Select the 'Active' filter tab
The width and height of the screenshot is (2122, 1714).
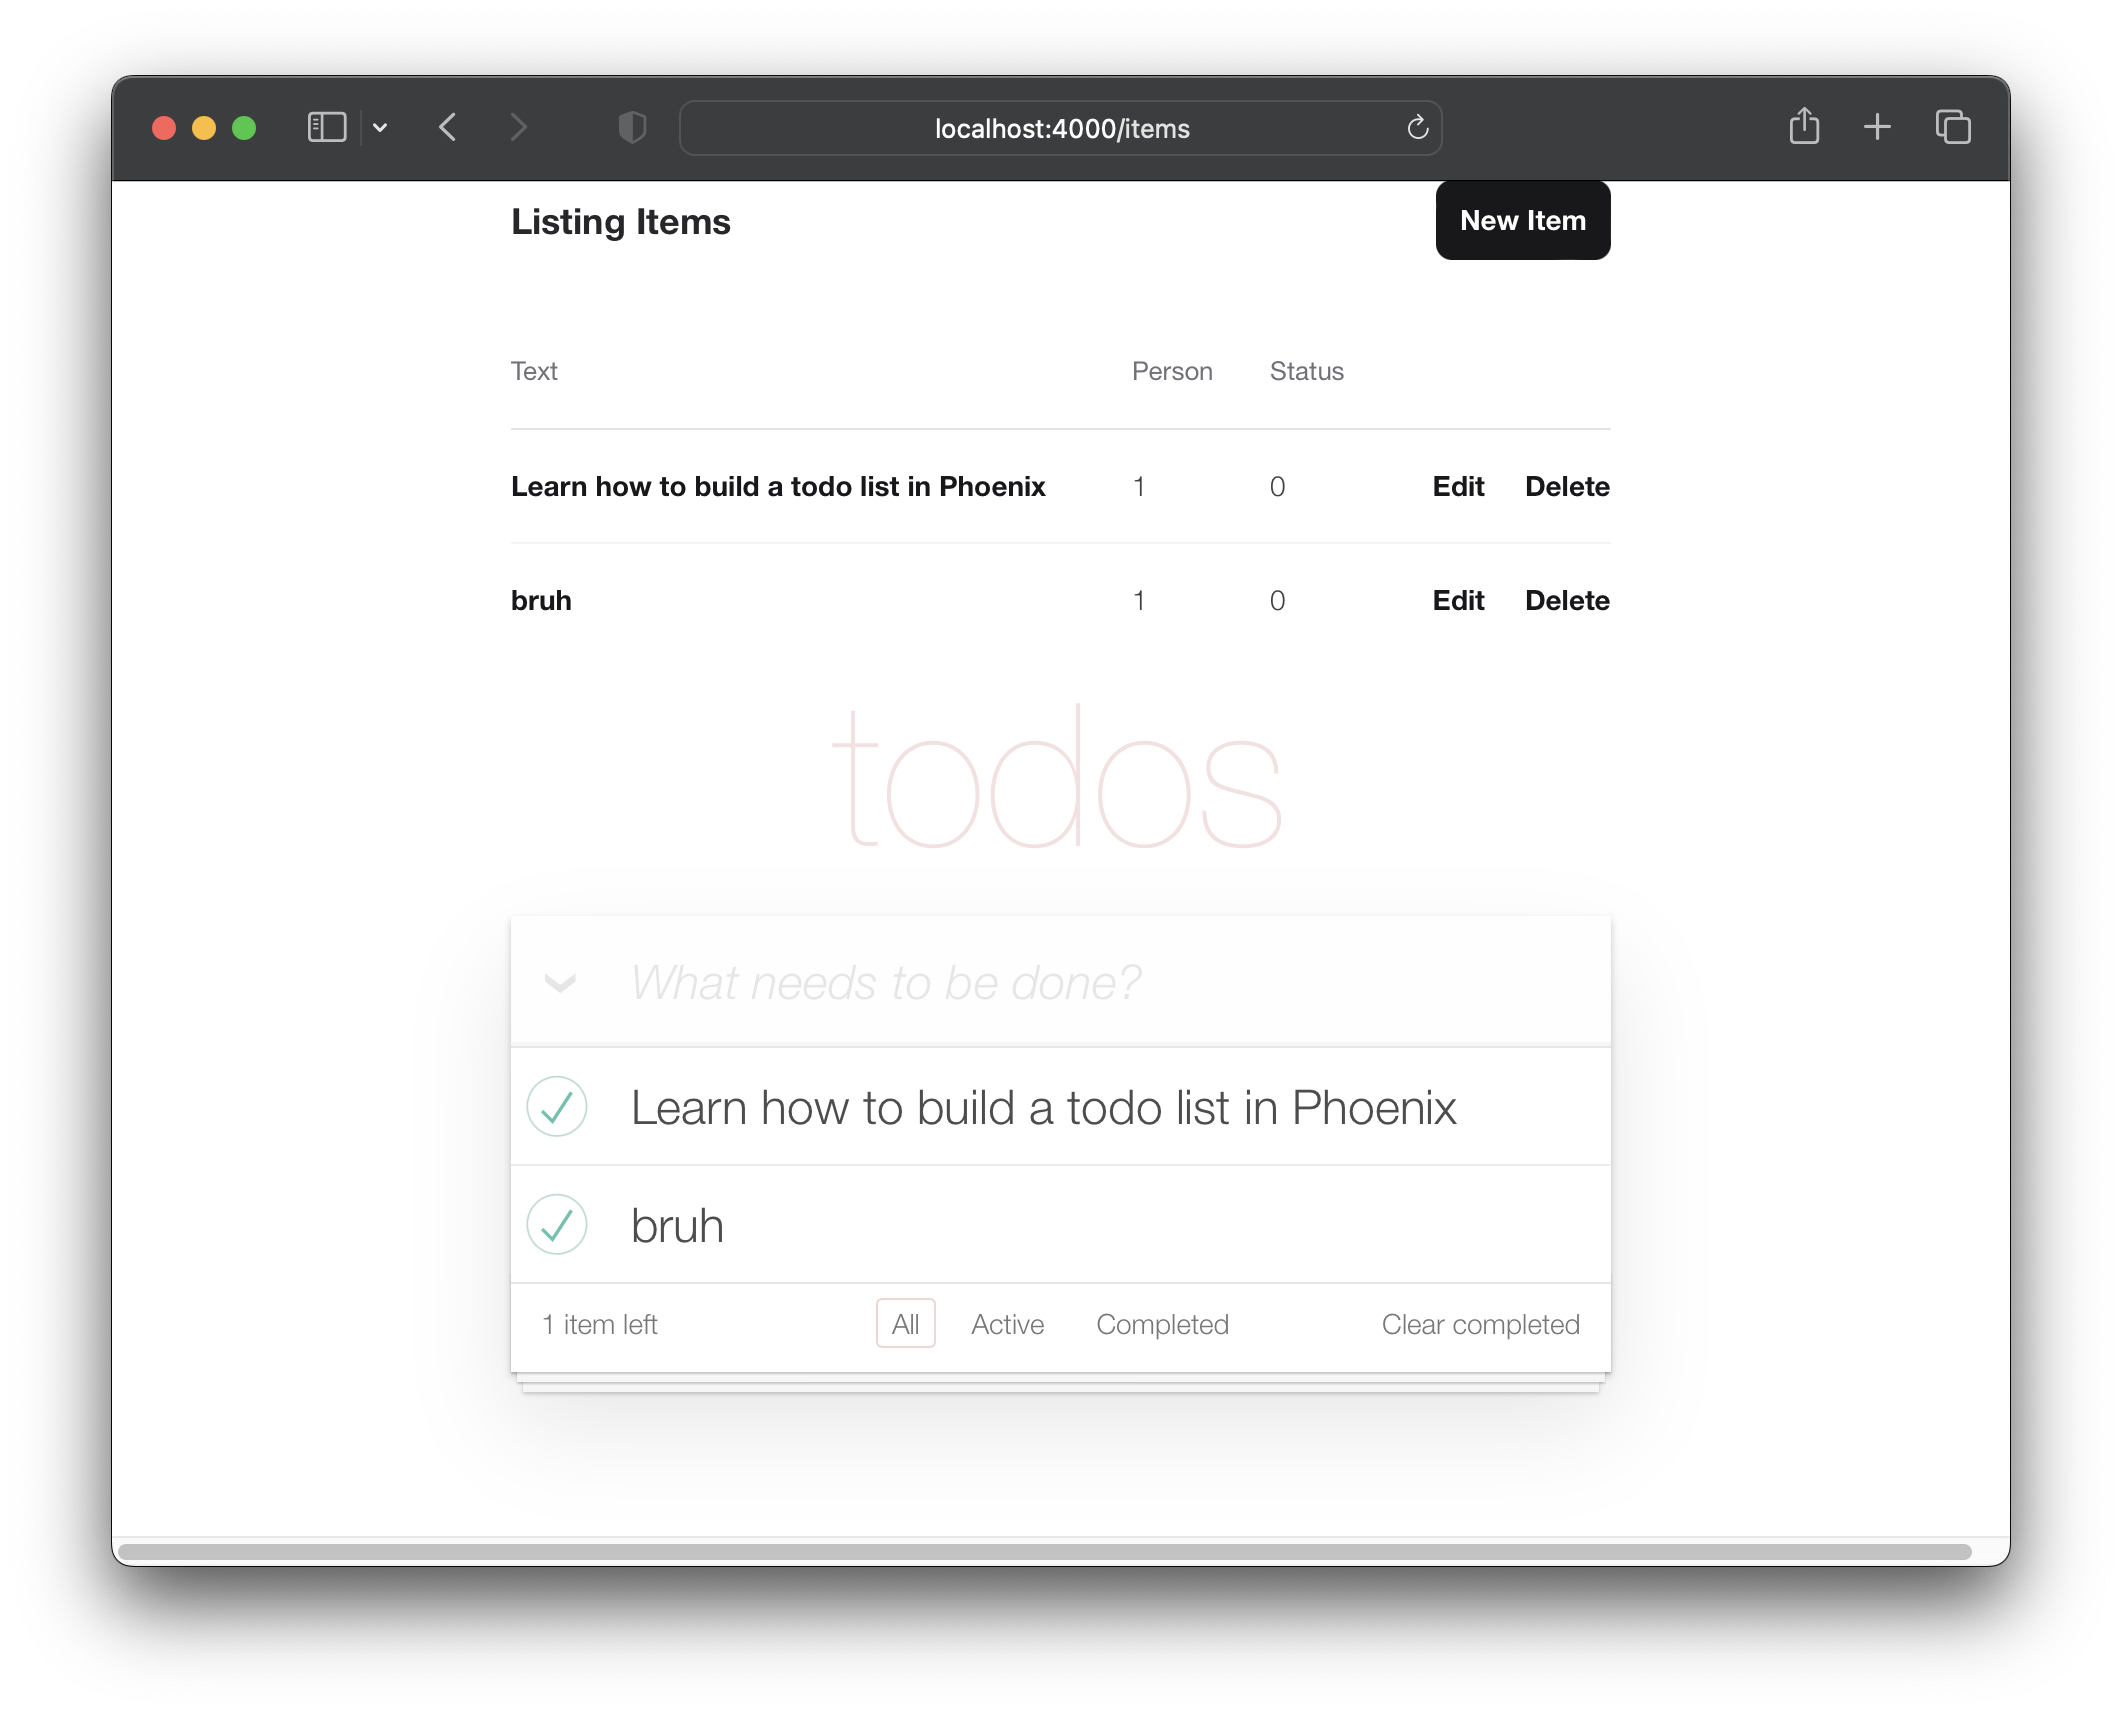click(x=1008, y=1324)
